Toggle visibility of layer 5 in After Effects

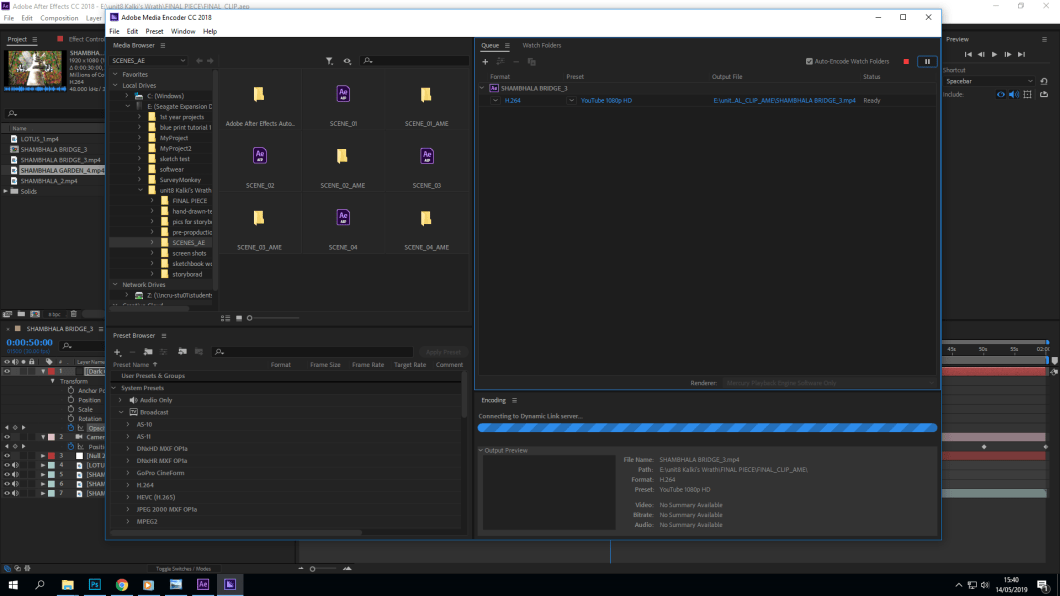coord(7,474)
